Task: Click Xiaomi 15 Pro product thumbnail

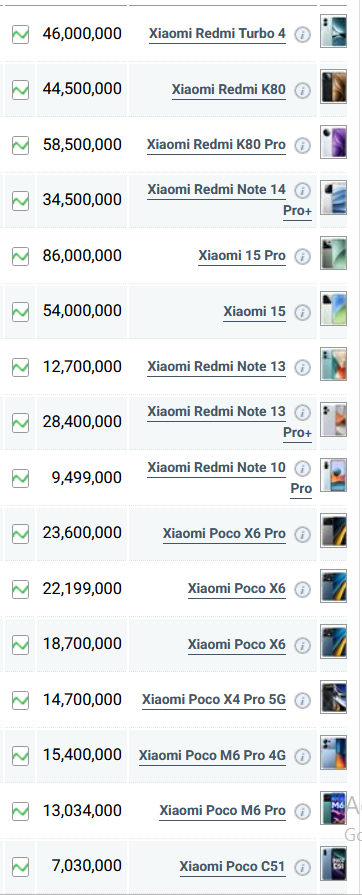Action: pyautogui.click(x=333, y=253)
